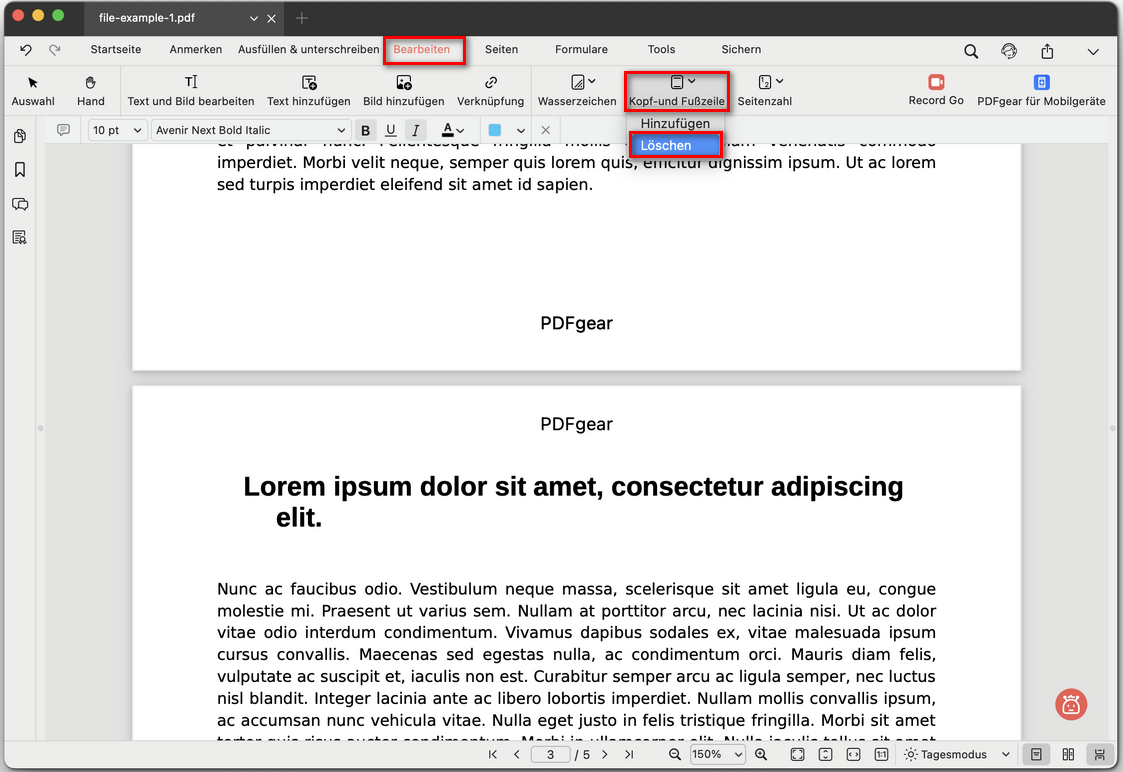1123x772 pixels.
Task: Click the Text hinzufügen tool
Action: (308, 90)
